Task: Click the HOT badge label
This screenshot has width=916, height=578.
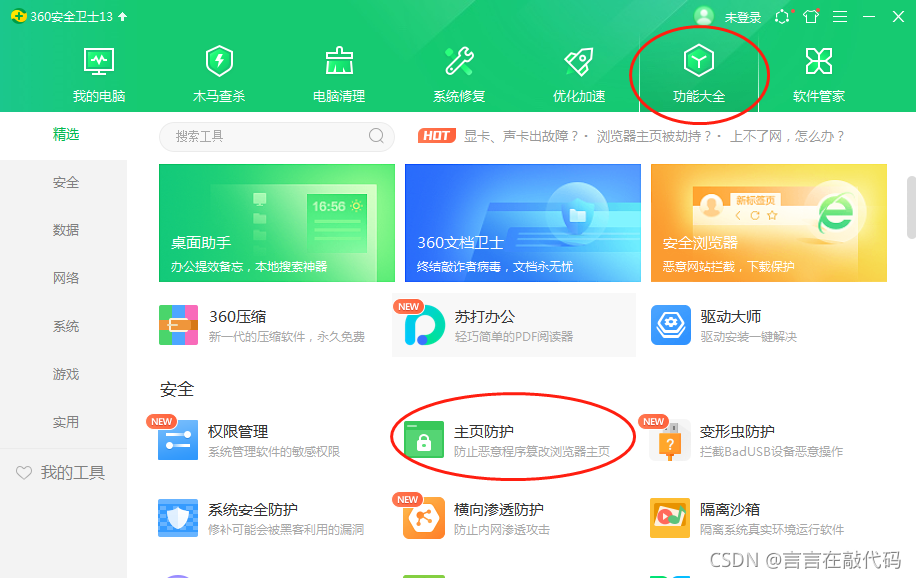Action: [x=436, y=136]
